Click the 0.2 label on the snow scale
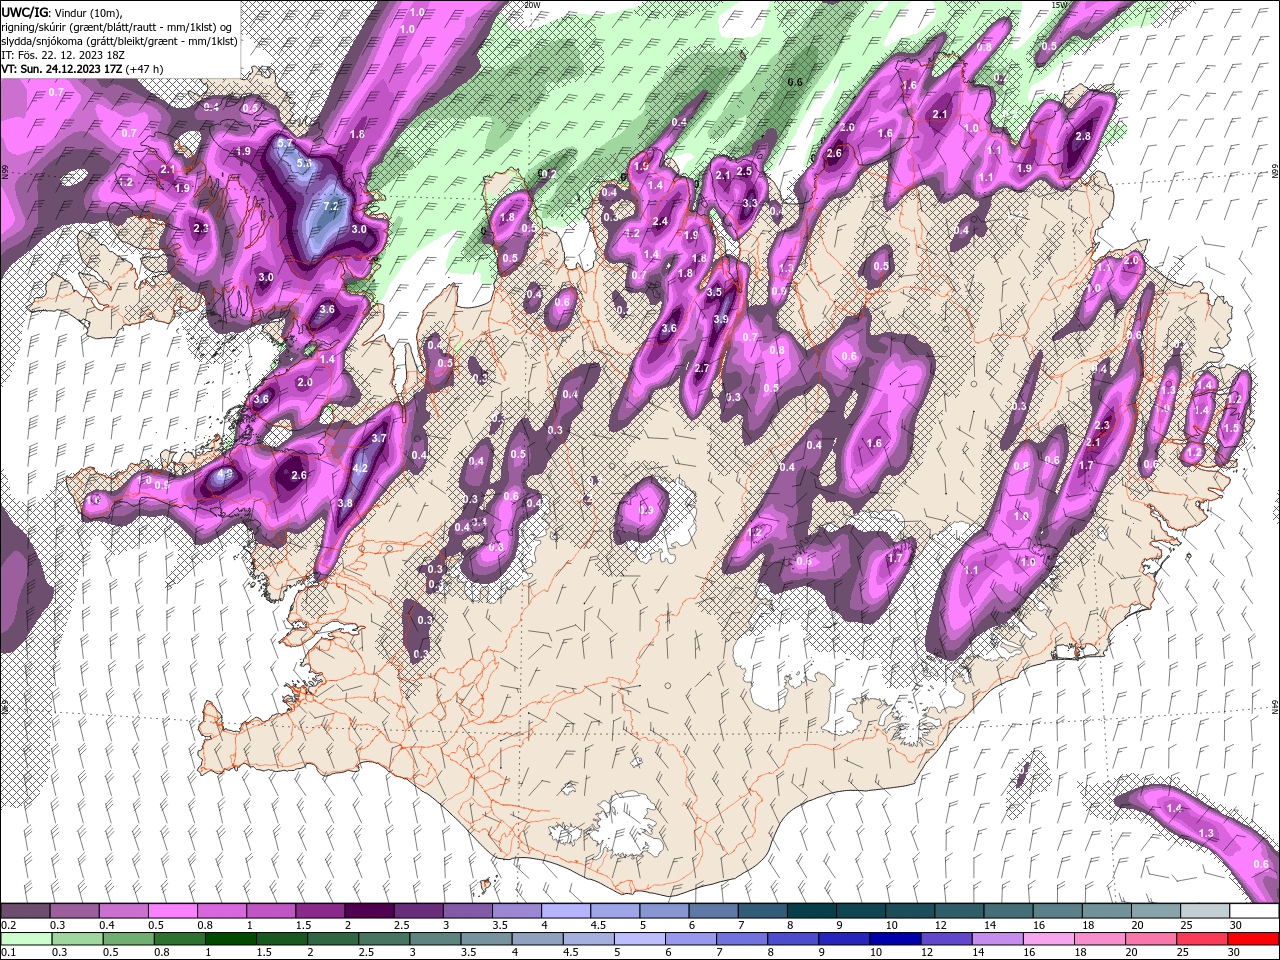The width and height of the screenshot is (1280, 960). [x=9, y=925]
